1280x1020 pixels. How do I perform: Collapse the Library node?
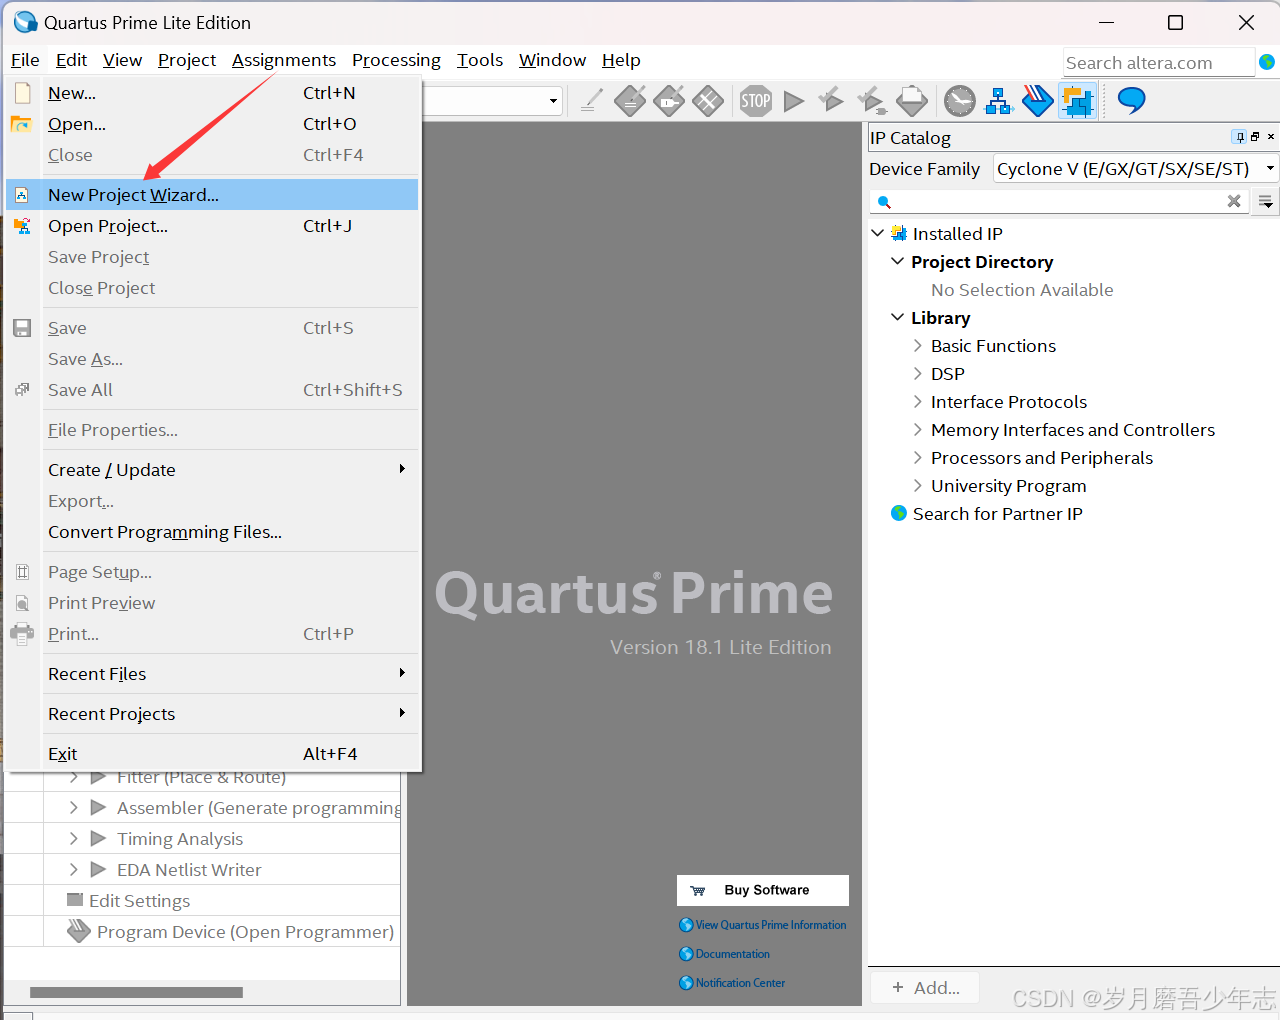pos(897,317)
